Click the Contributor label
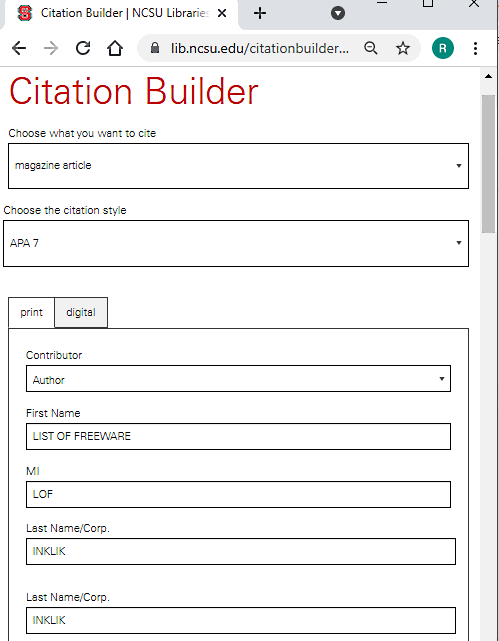Image resolution: width=499 pixels, height=641 pixels. (x=54, y=355)
